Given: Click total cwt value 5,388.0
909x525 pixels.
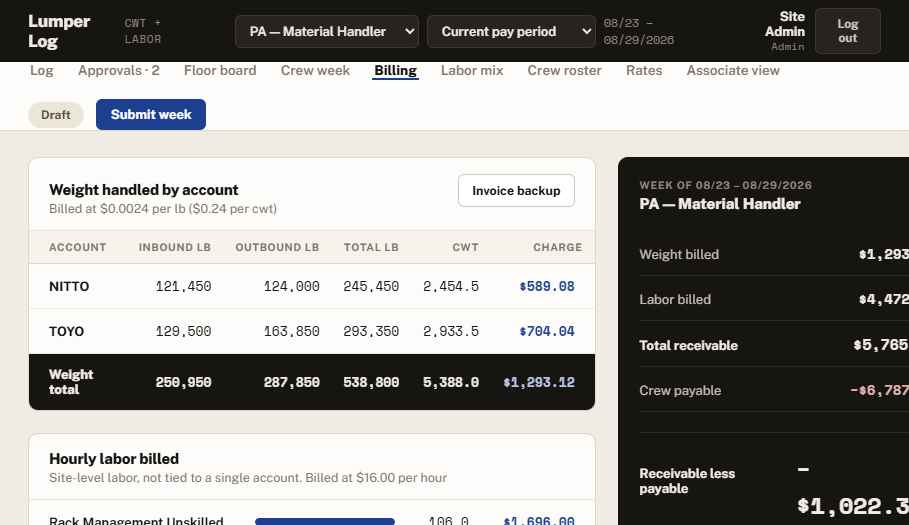Looking at the screenshot, I should tap(451, 382).
